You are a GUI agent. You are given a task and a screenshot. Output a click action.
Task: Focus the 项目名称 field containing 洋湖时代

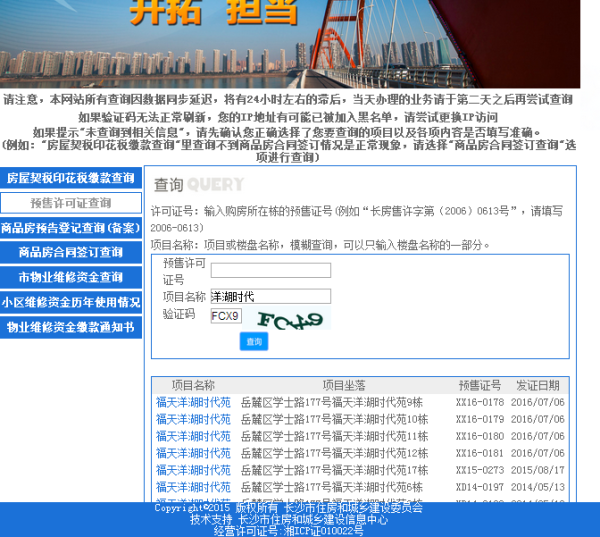[x=270, y=296]
